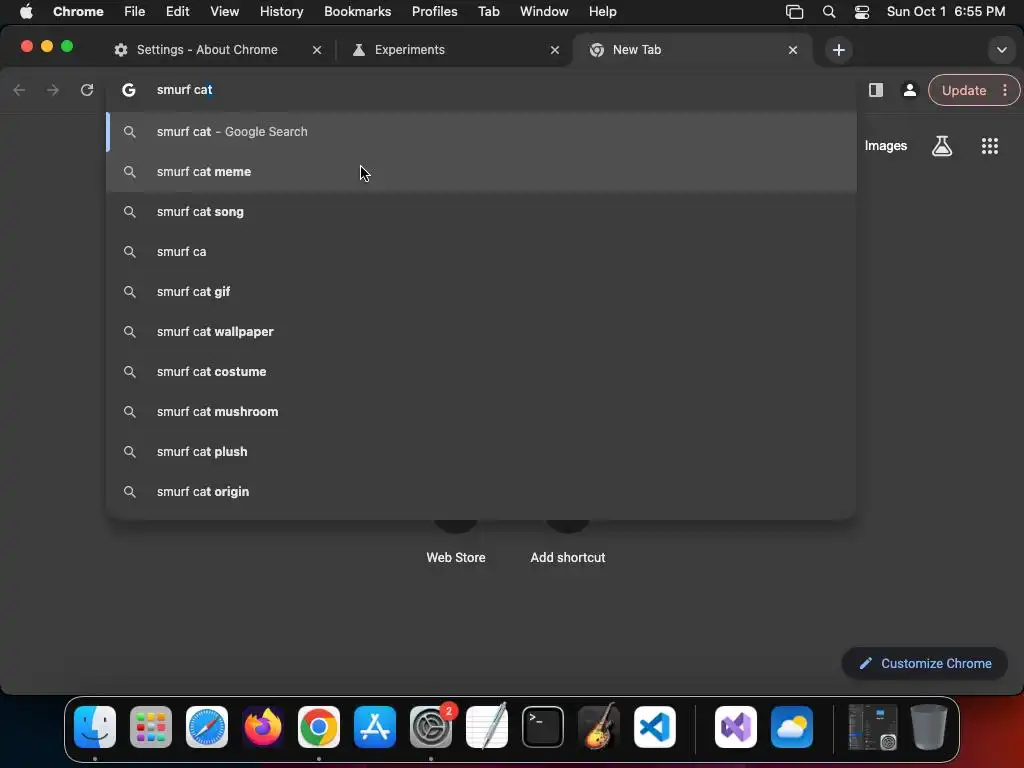Open Visual Studio Code from the dock
The image size is (1024, 768).
(x=655, y=727)
